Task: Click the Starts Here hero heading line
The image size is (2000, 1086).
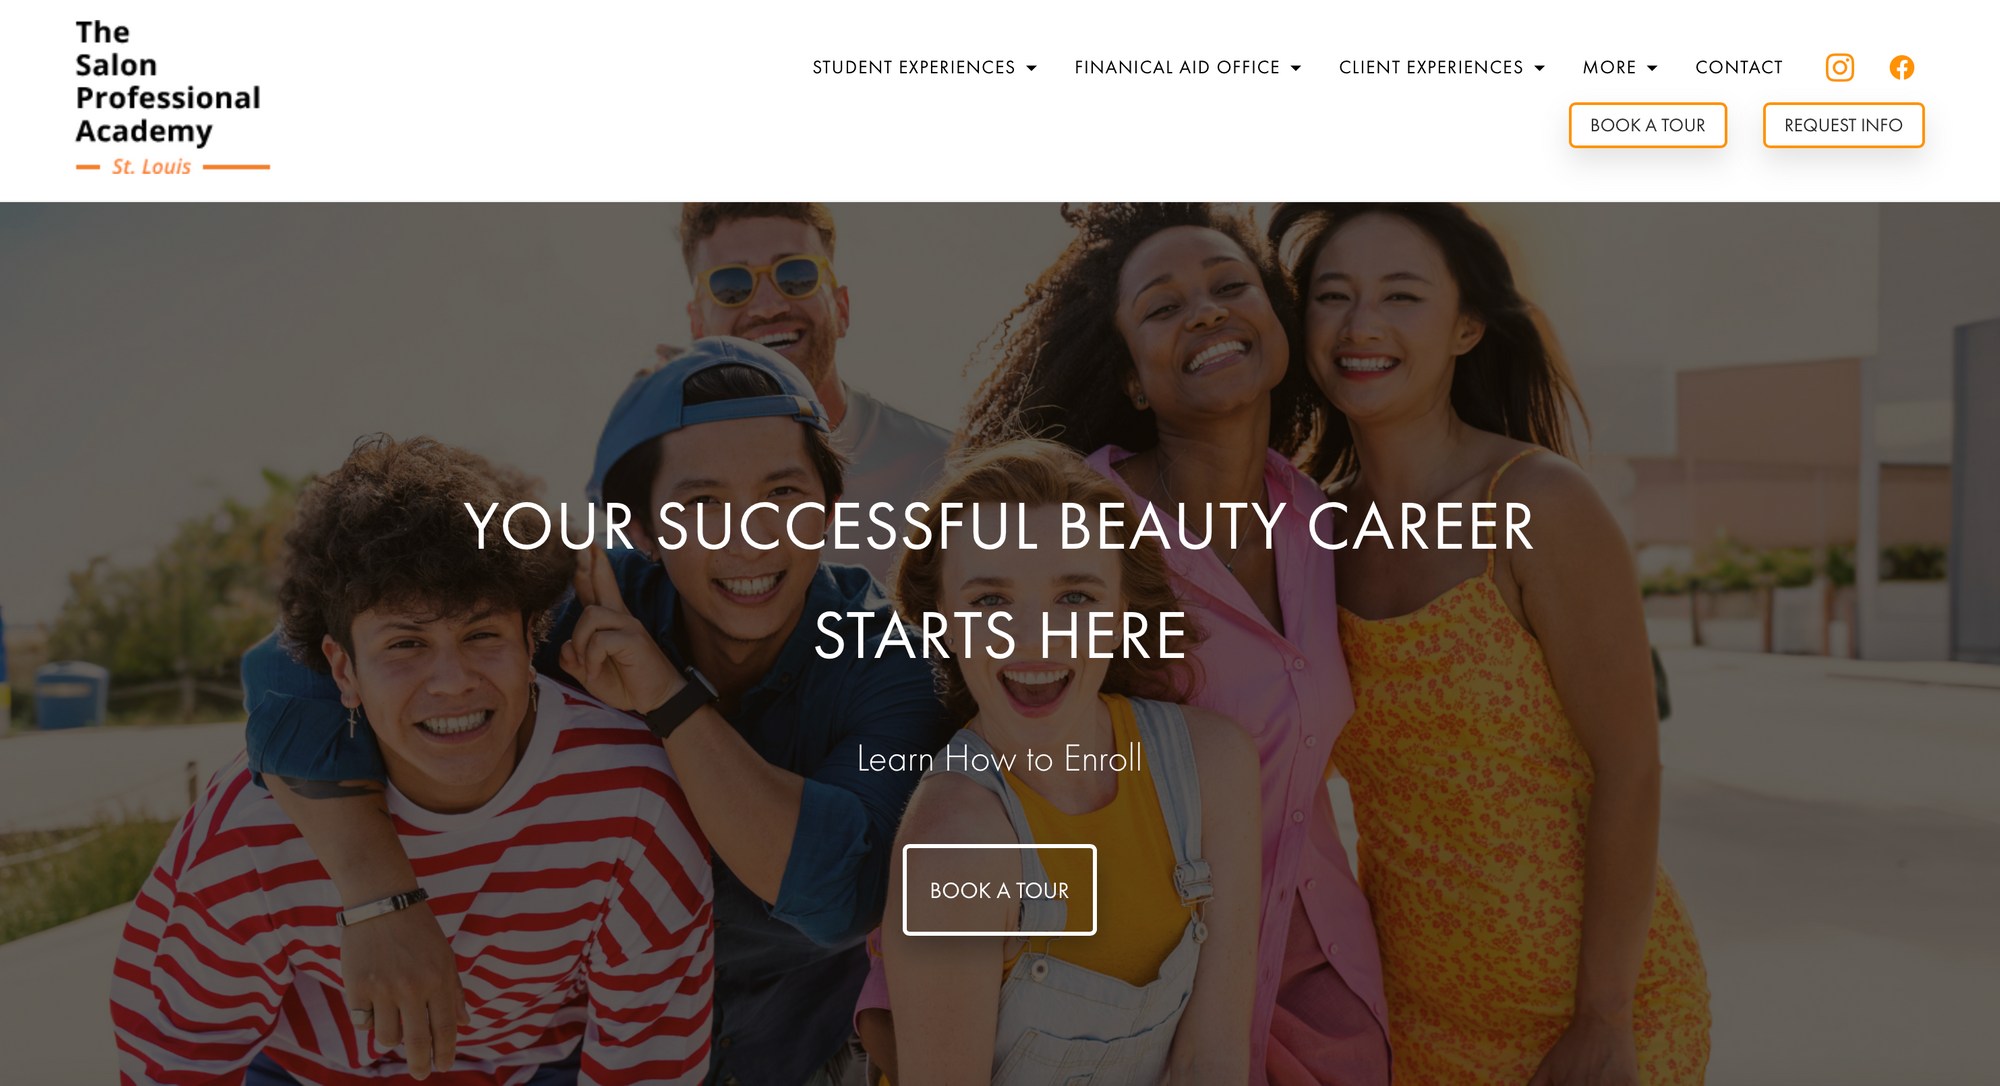Action: coord(999,636)
